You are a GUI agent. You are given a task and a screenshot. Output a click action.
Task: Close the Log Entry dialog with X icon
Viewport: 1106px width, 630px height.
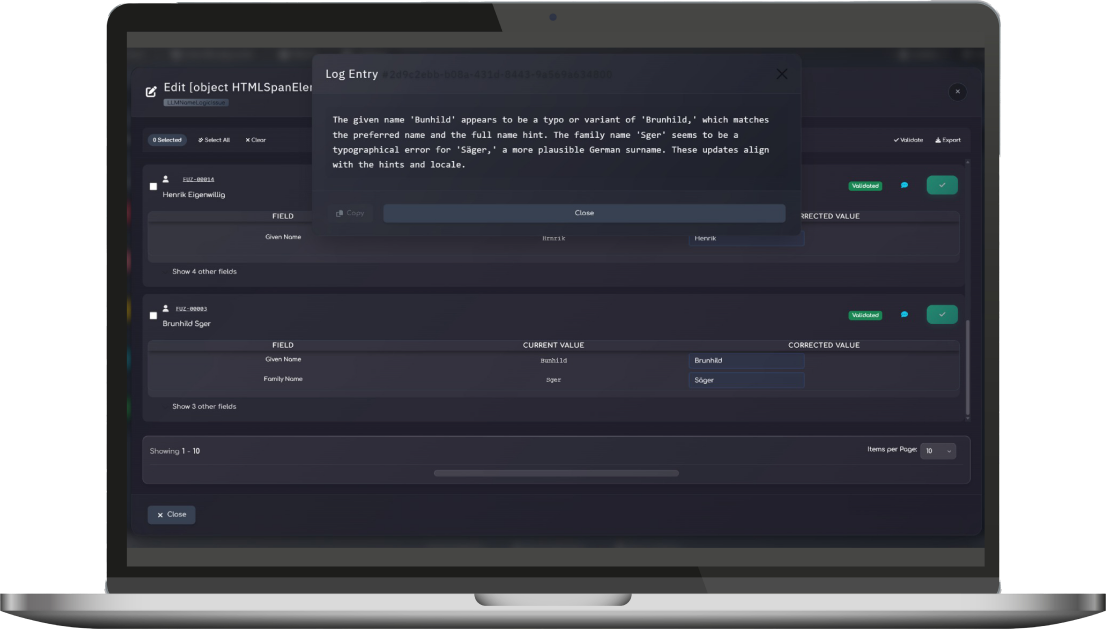point(782,74)
